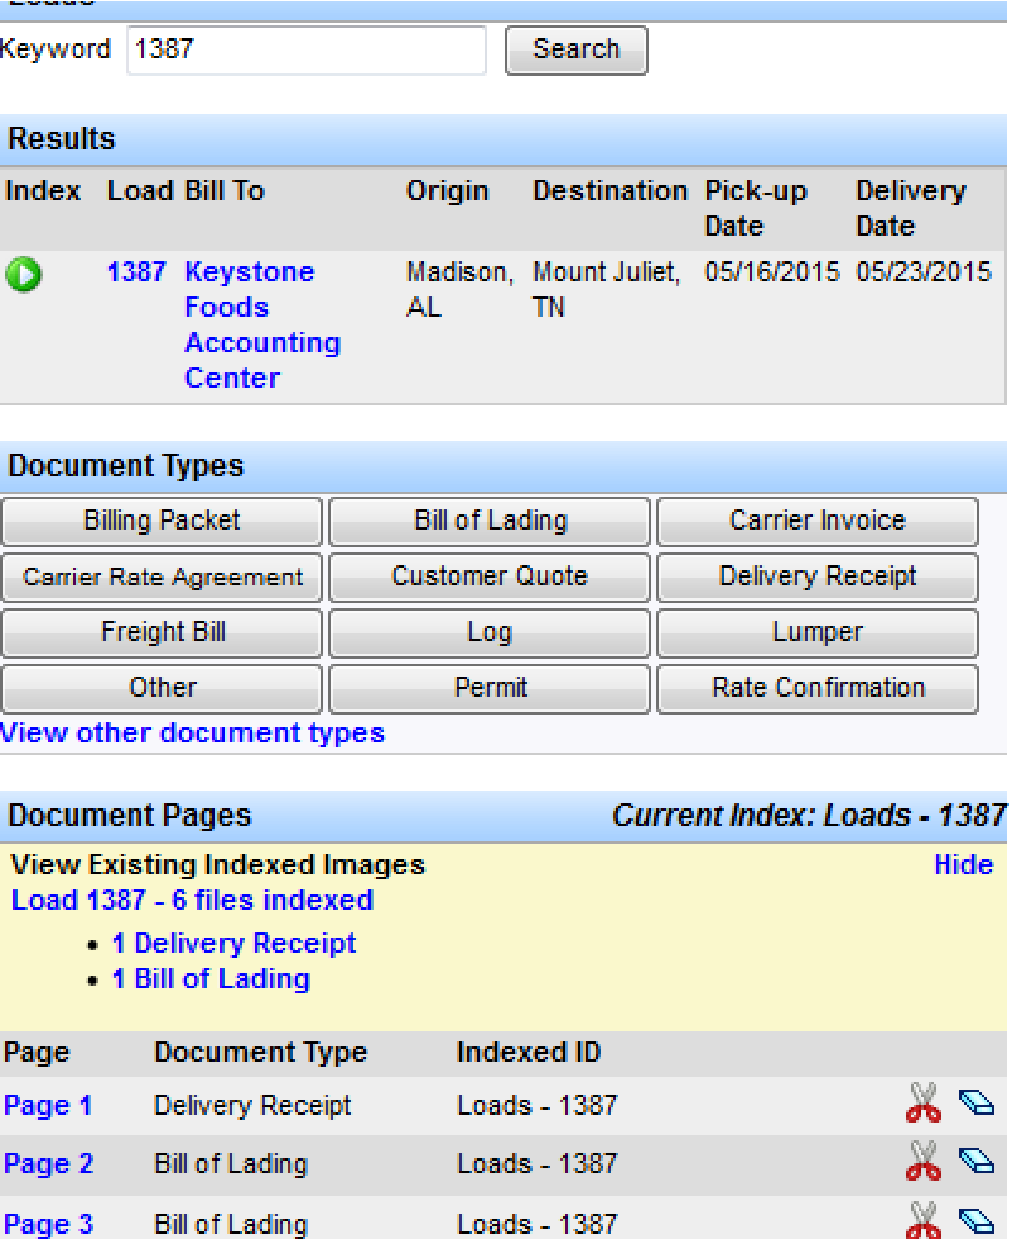Hide the existing indexed images panel
1012x1244 pixels.
(x=963, y=865)
